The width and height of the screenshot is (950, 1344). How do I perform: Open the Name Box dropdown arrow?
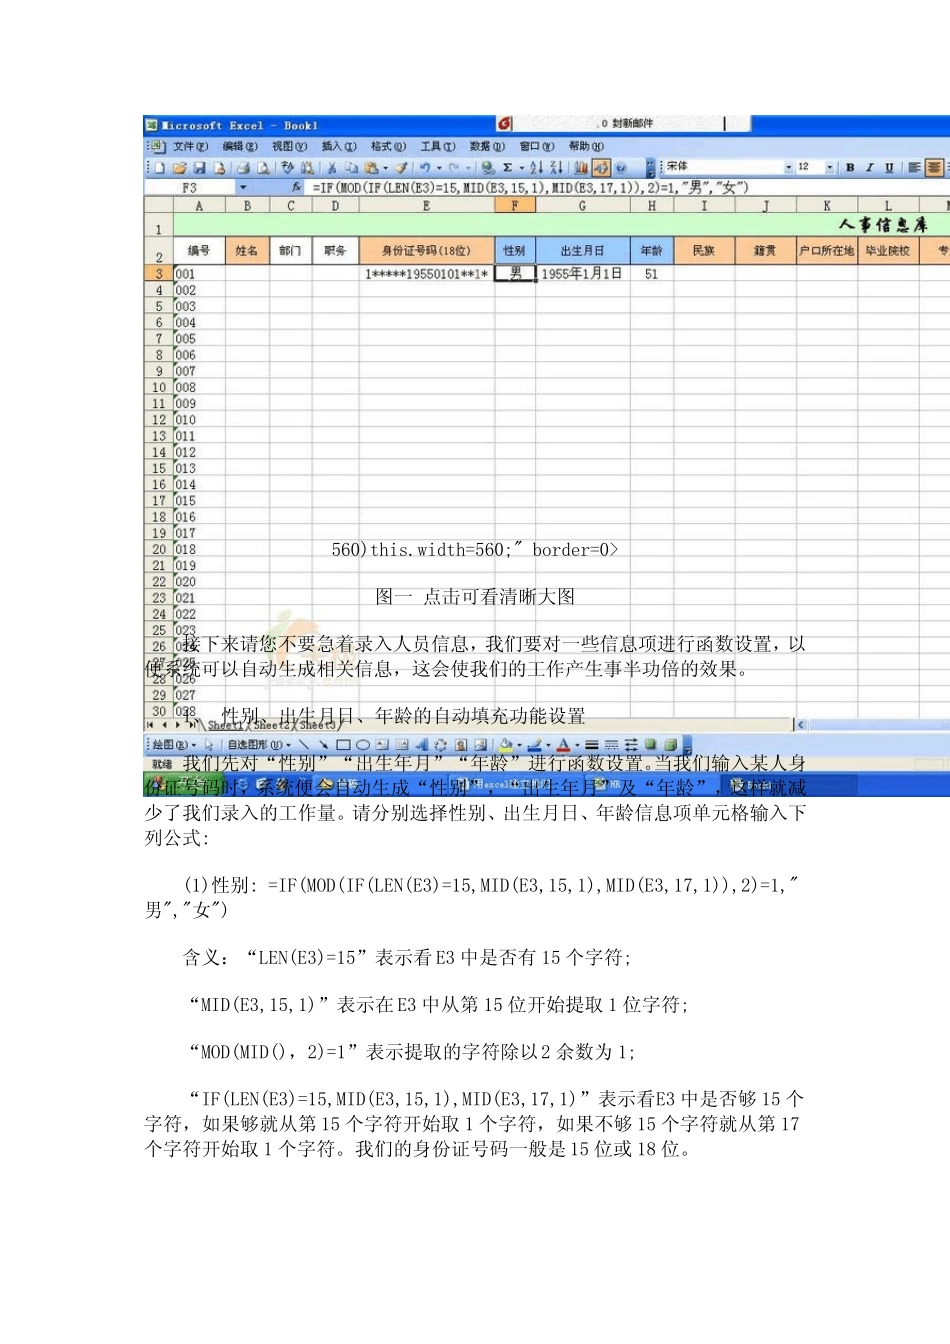242,187
